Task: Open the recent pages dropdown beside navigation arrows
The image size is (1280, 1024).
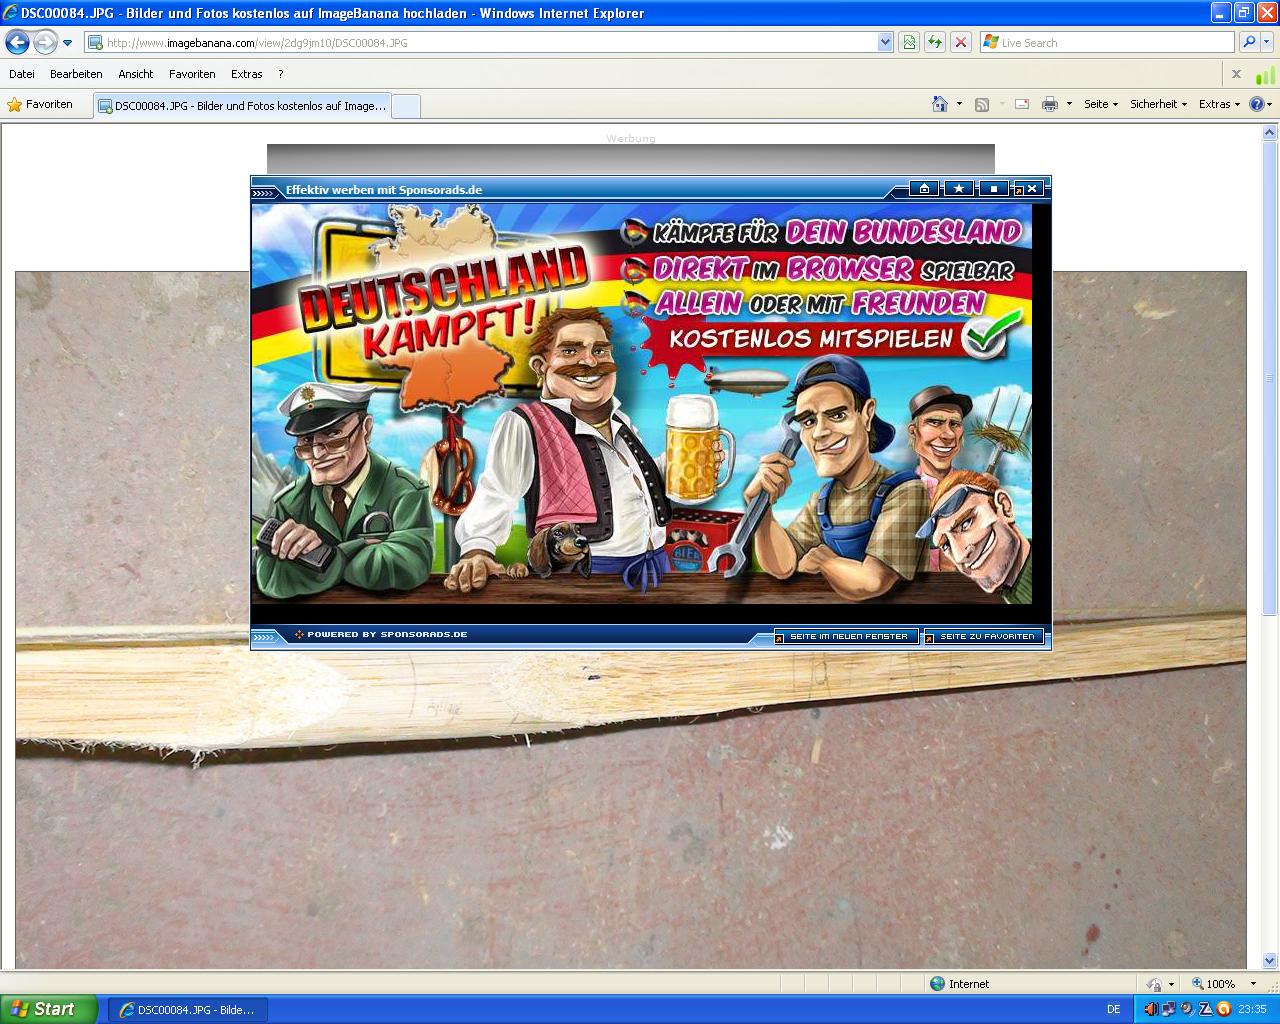Action: pos(67,43)
